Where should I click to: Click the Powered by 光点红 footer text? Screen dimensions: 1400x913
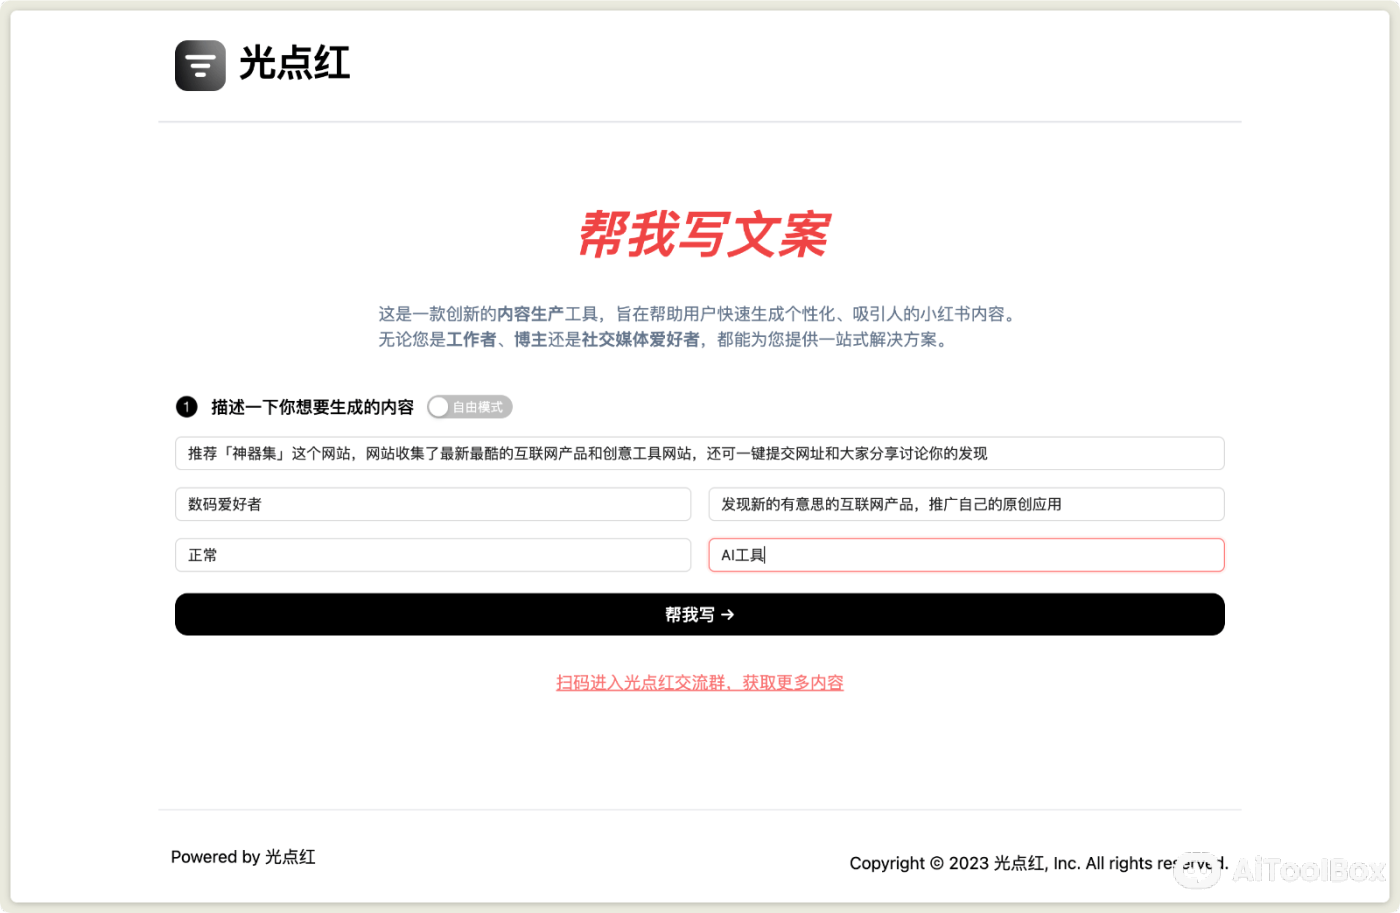pyautogui.click(x=243, y=857)
